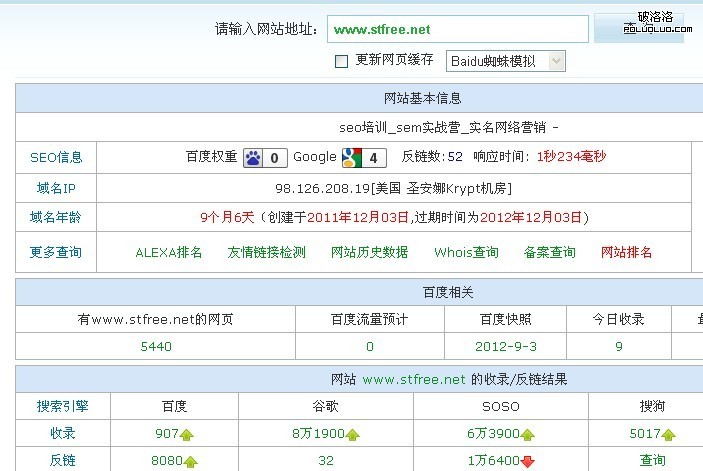Click the 备案查询 link
703x471 pixels.
point(549,253)
